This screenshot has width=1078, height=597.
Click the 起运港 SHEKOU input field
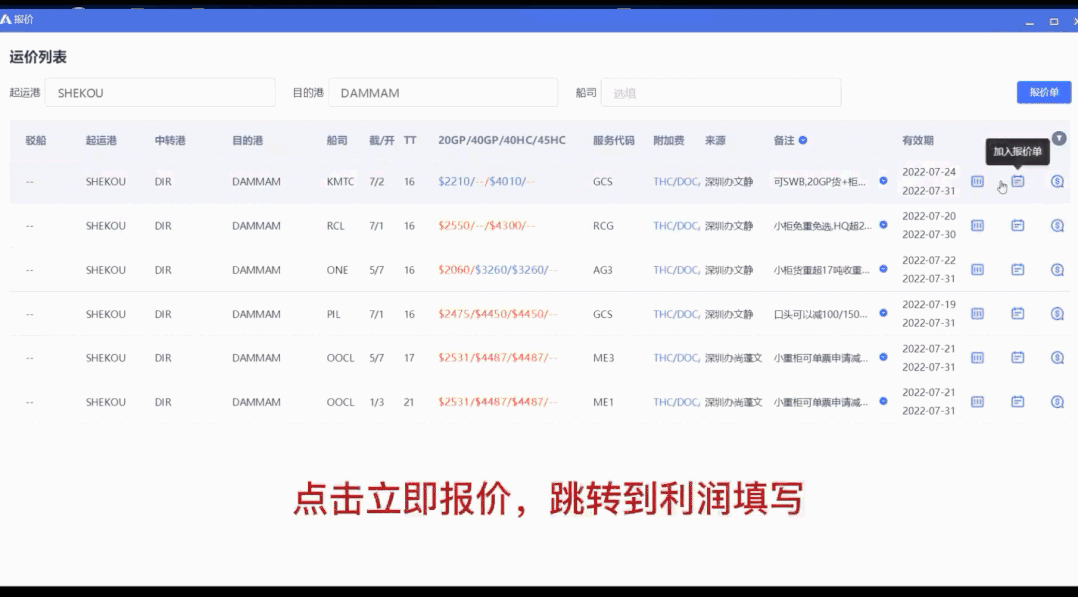pos(160,91)
